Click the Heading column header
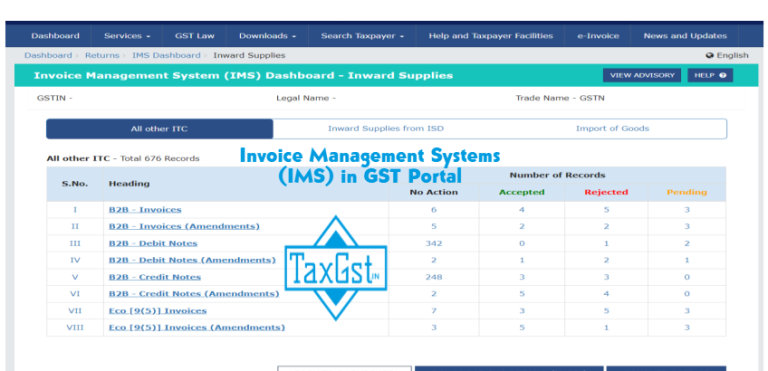The image size is (768, 371). click(129, 184)
